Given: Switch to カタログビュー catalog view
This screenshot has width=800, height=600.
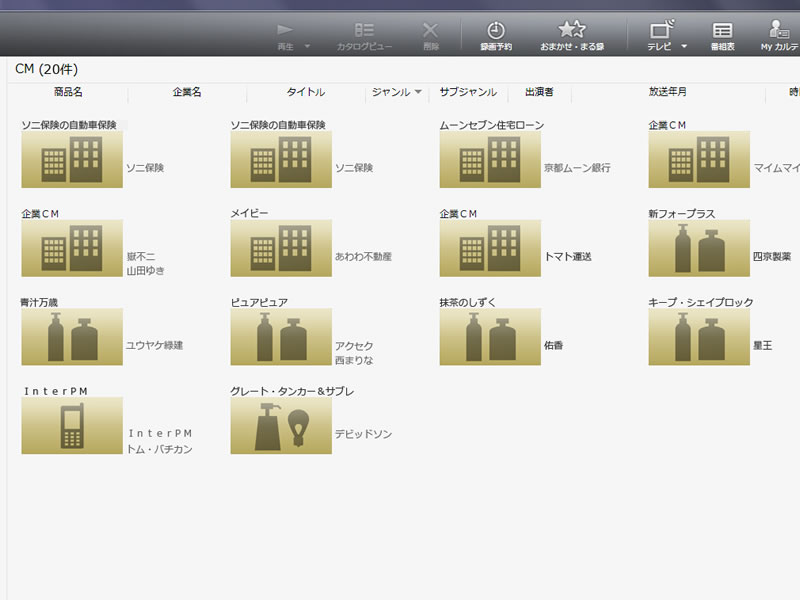Looking at the screenshot, I should [364, 31].
